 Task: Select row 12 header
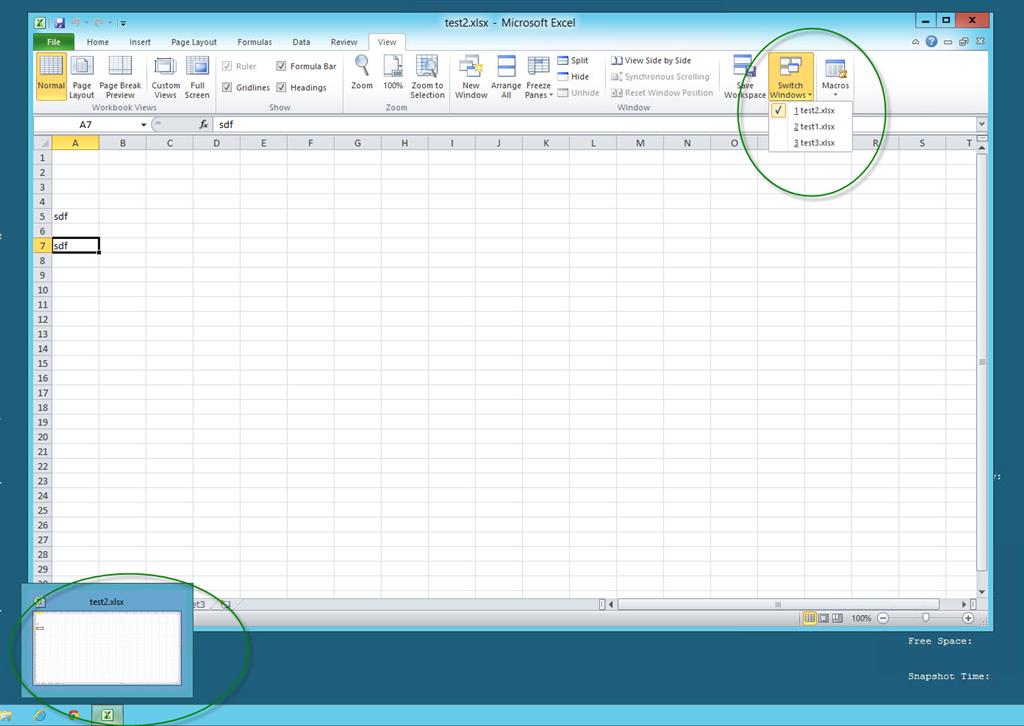click(x=42, y=319)
